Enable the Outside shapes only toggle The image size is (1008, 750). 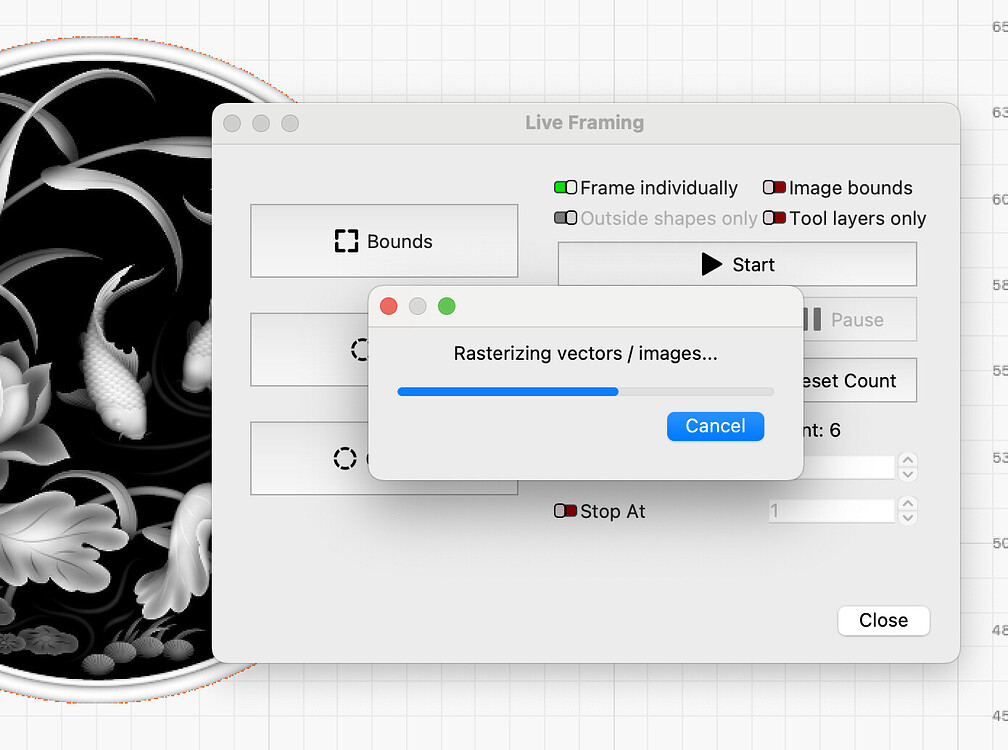point(566,218)
